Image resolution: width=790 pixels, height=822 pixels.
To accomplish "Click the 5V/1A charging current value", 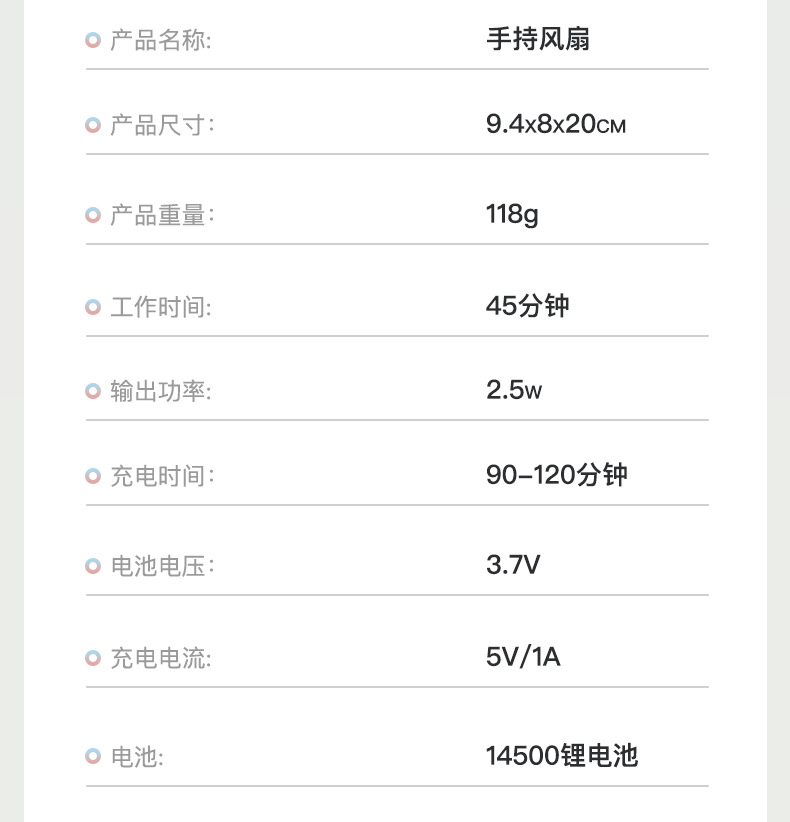I will 523,657.
